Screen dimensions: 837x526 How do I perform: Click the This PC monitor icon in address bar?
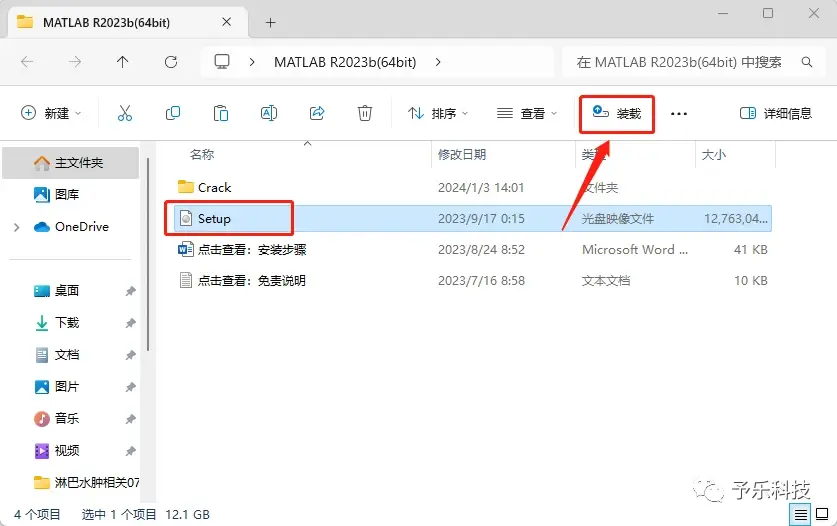click(222, 62)
